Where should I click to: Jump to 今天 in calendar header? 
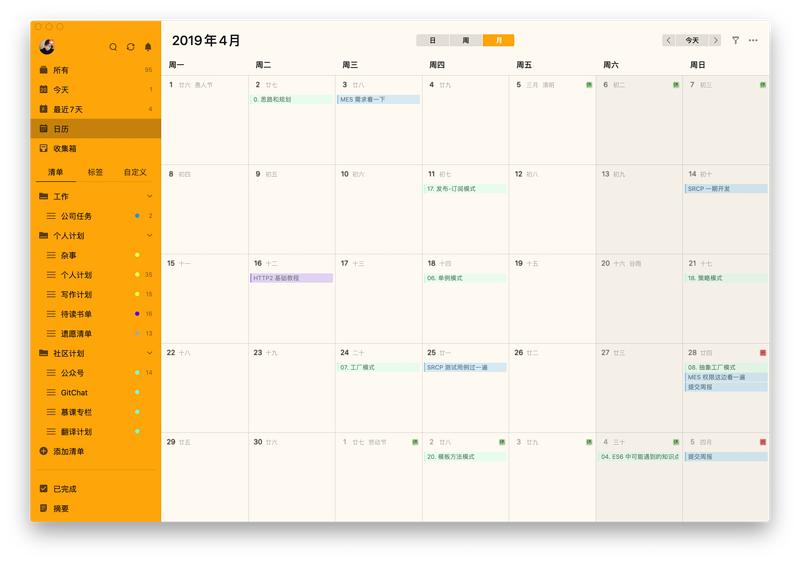(x=692, y=40)
